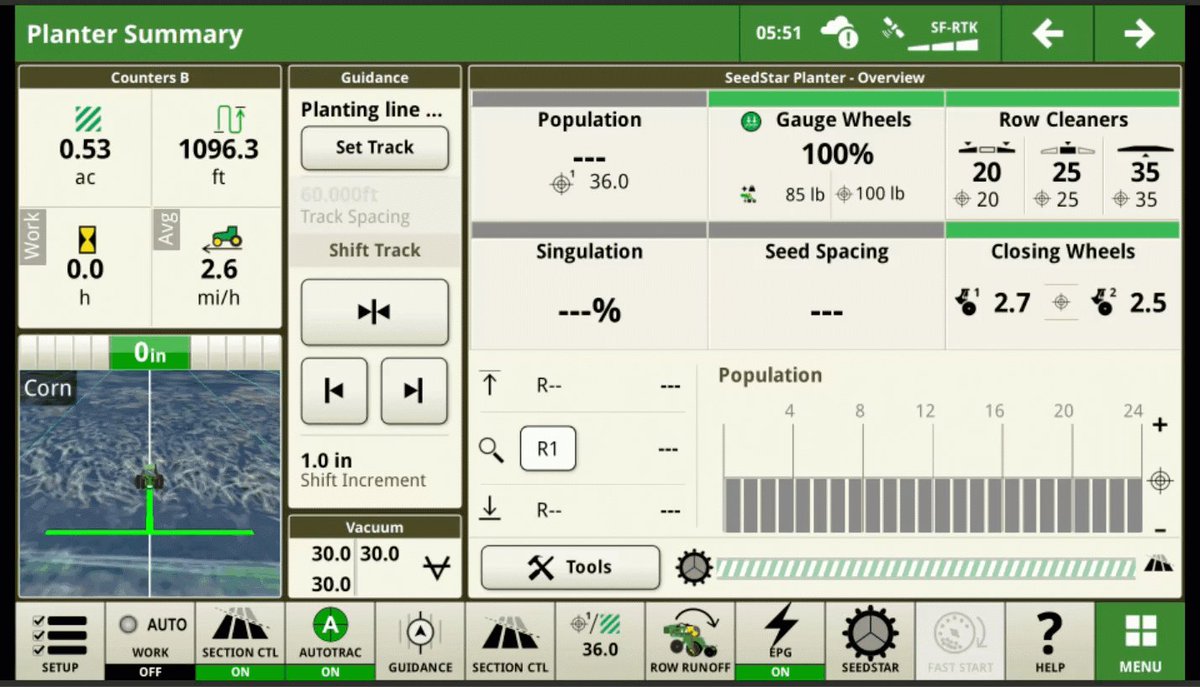
Task: Center the track with shift-center button
Action: pyautogui.click(x=374, y=312)
